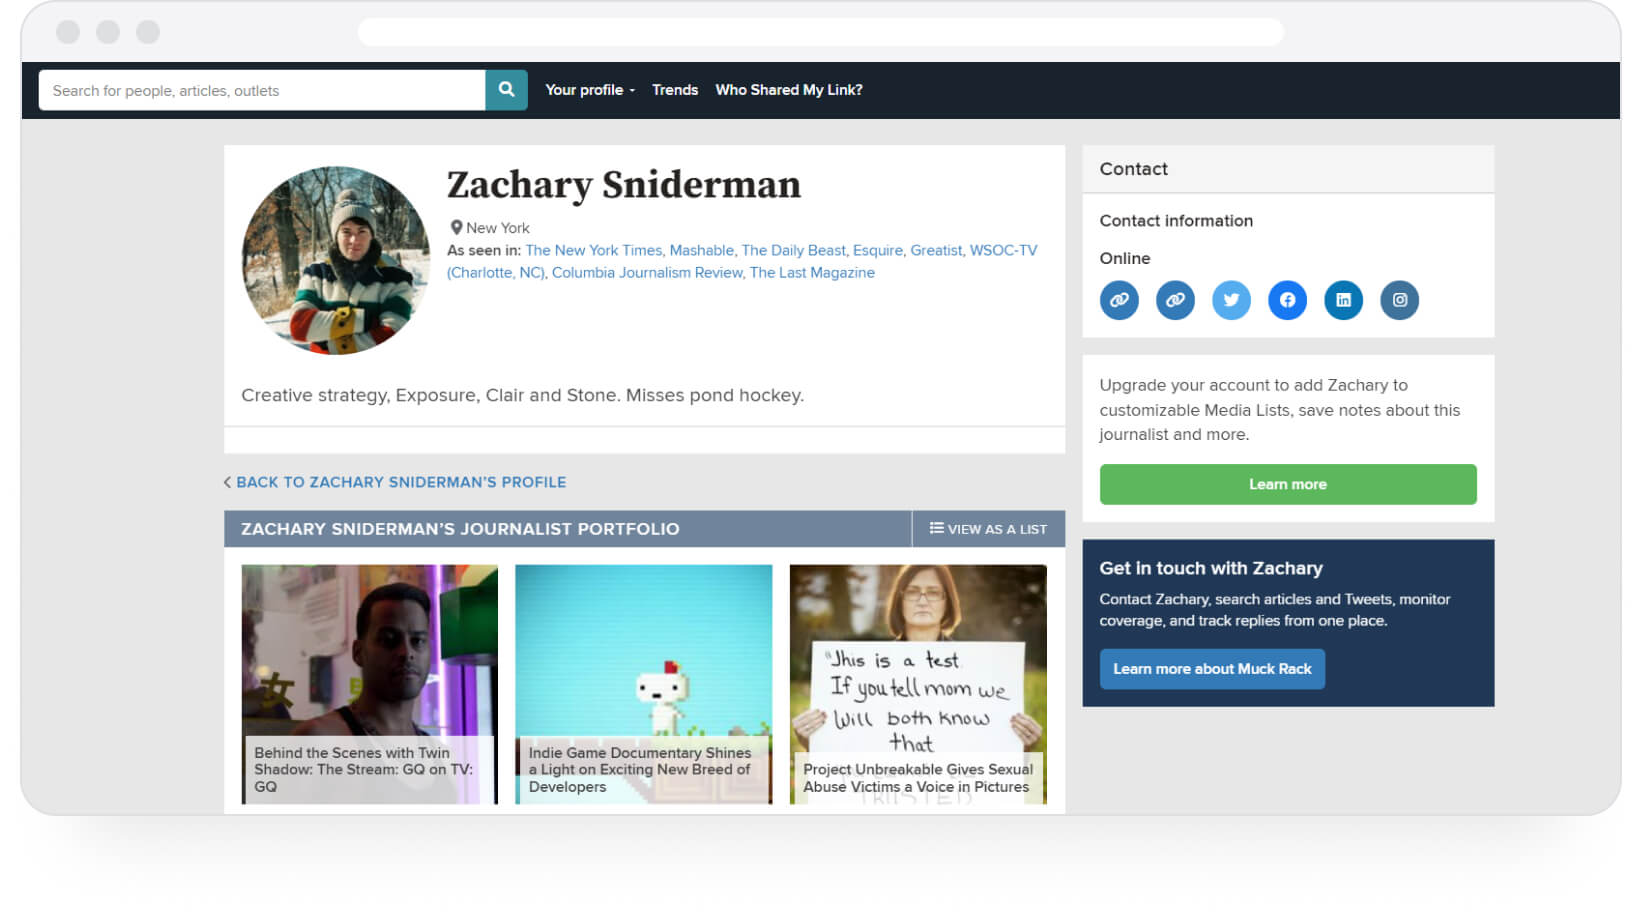This screenshot has width=1642, height=916.
Task: Click the 'Contact information' label
Action: point(1176,221)
